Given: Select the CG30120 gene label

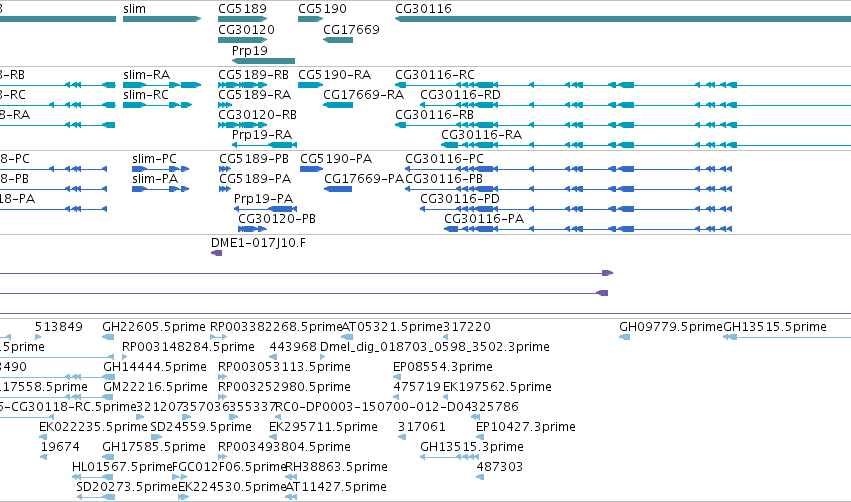Looking at the screenshot, I should point(246,29).
